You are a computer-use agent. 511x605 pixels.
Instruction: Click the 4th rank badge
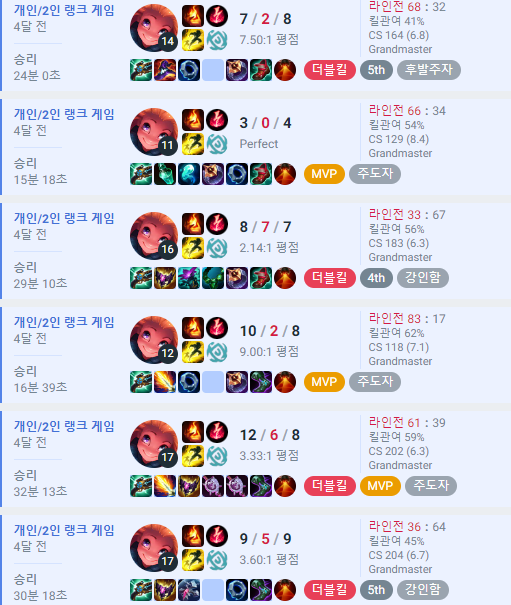pyautogui.click(x=376, y=278)
